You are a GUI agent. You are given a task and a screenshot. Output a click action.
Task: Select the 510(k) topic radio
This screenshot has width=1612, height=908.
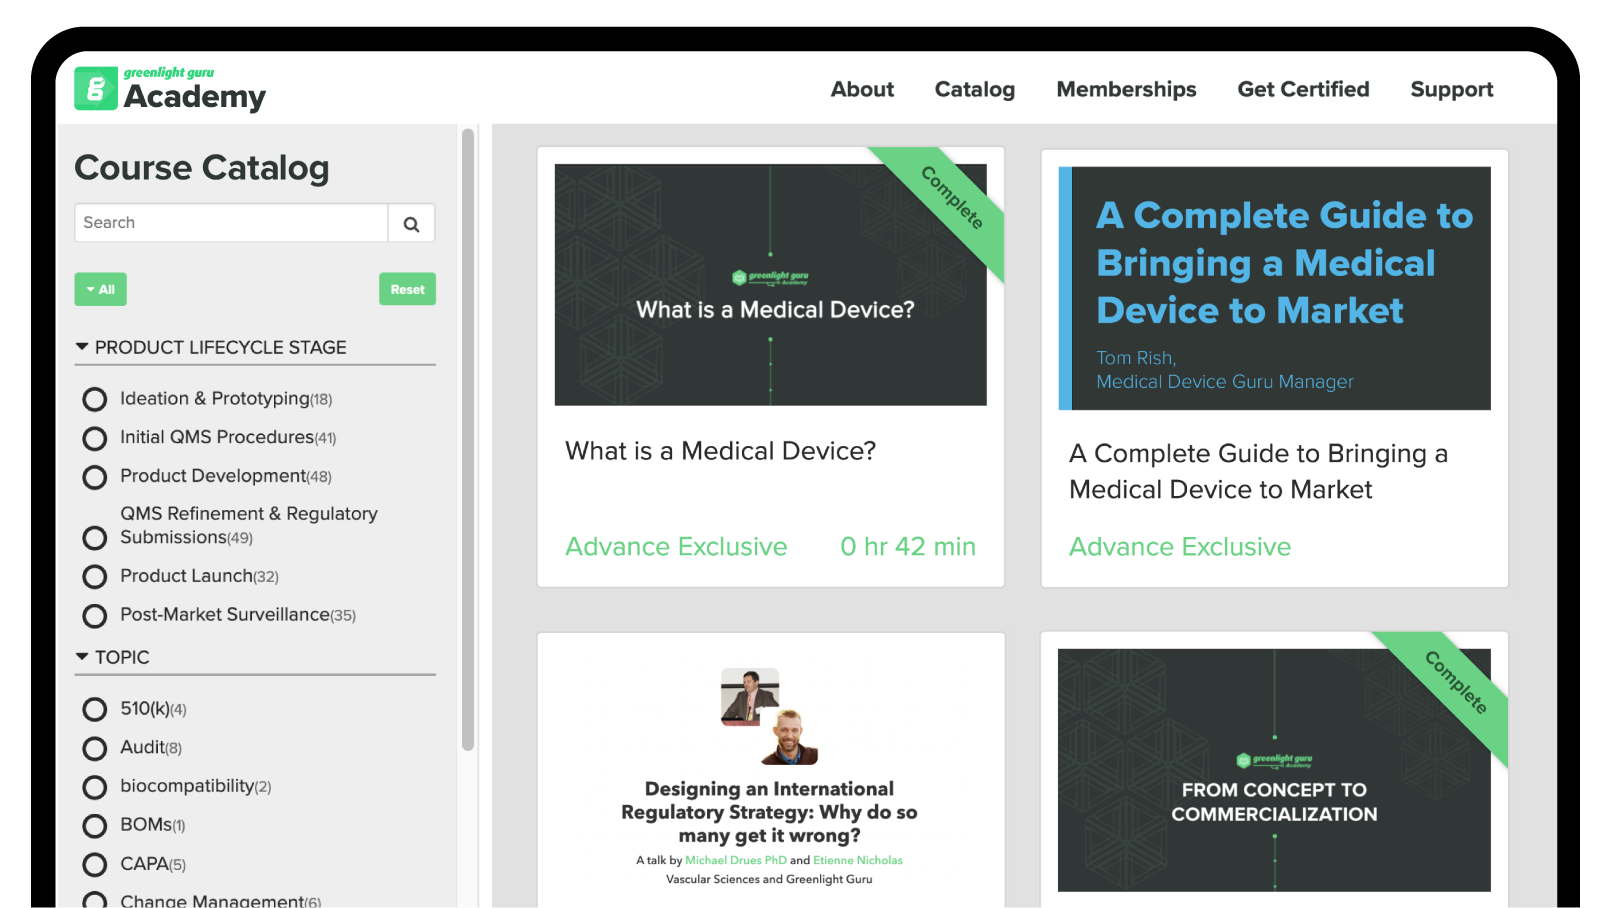(95, 709)
